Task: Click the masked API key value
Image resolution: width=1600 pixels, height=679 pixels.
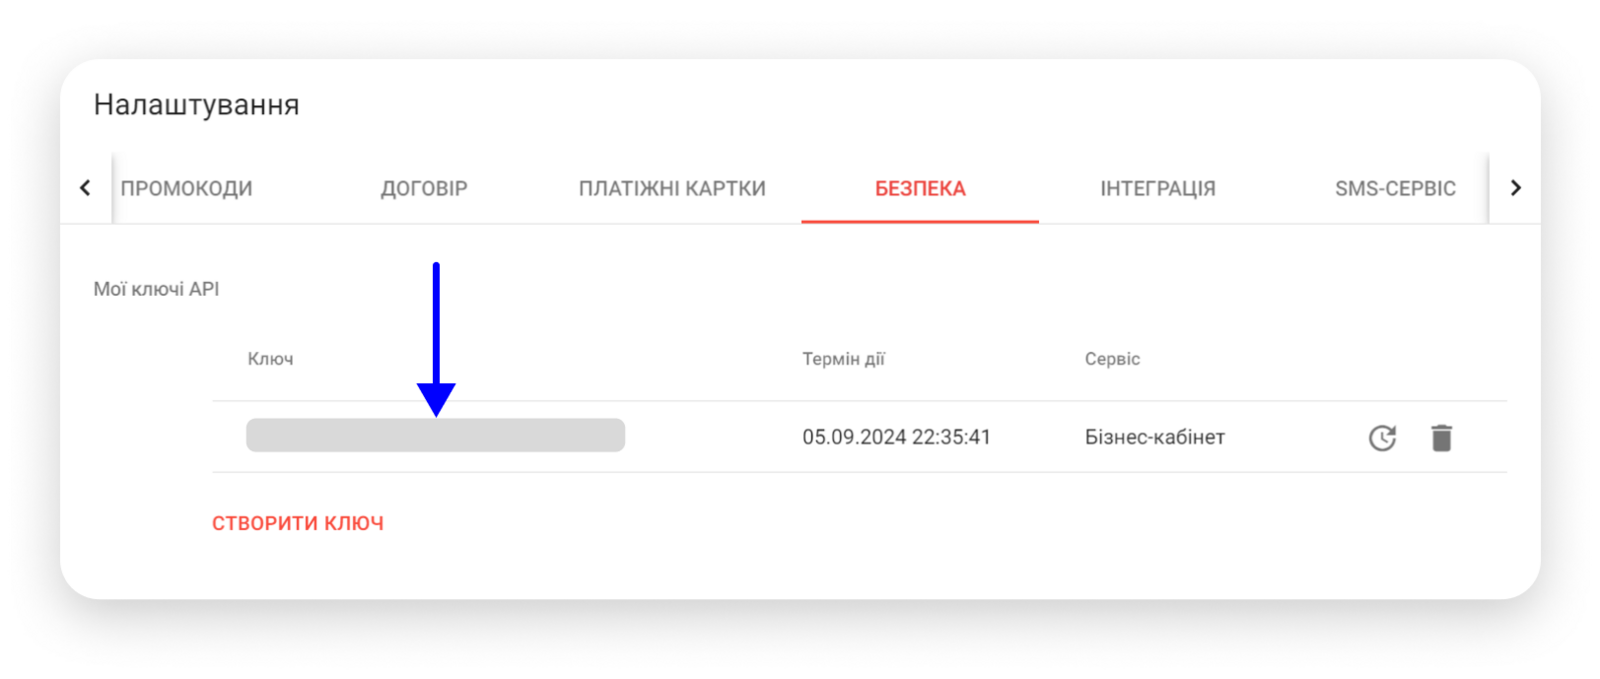Action: 436,435
